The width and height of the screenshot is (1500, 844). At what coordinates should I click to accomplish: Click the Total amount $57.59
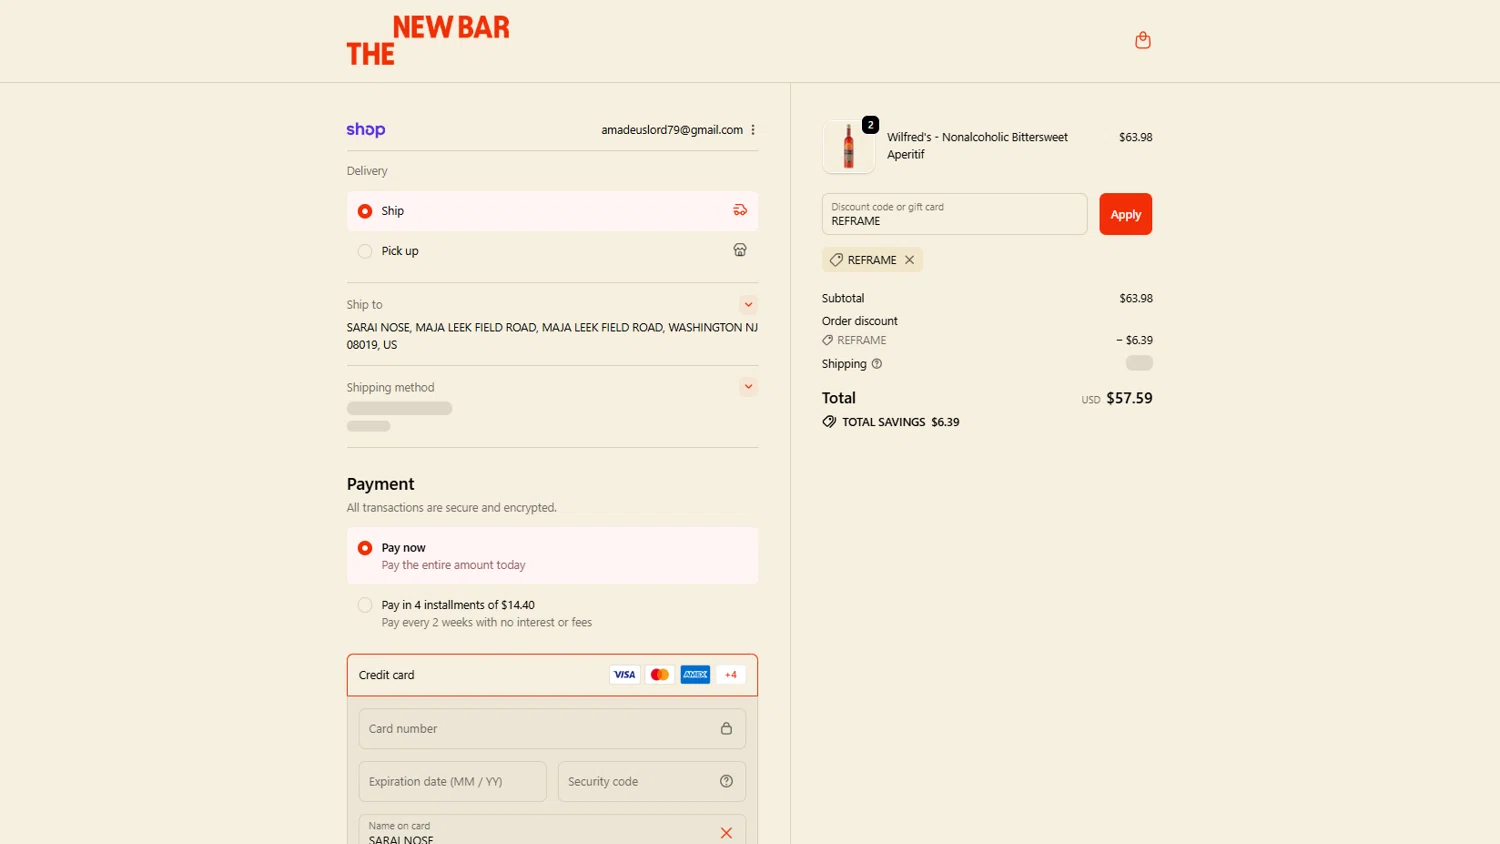1129,398
